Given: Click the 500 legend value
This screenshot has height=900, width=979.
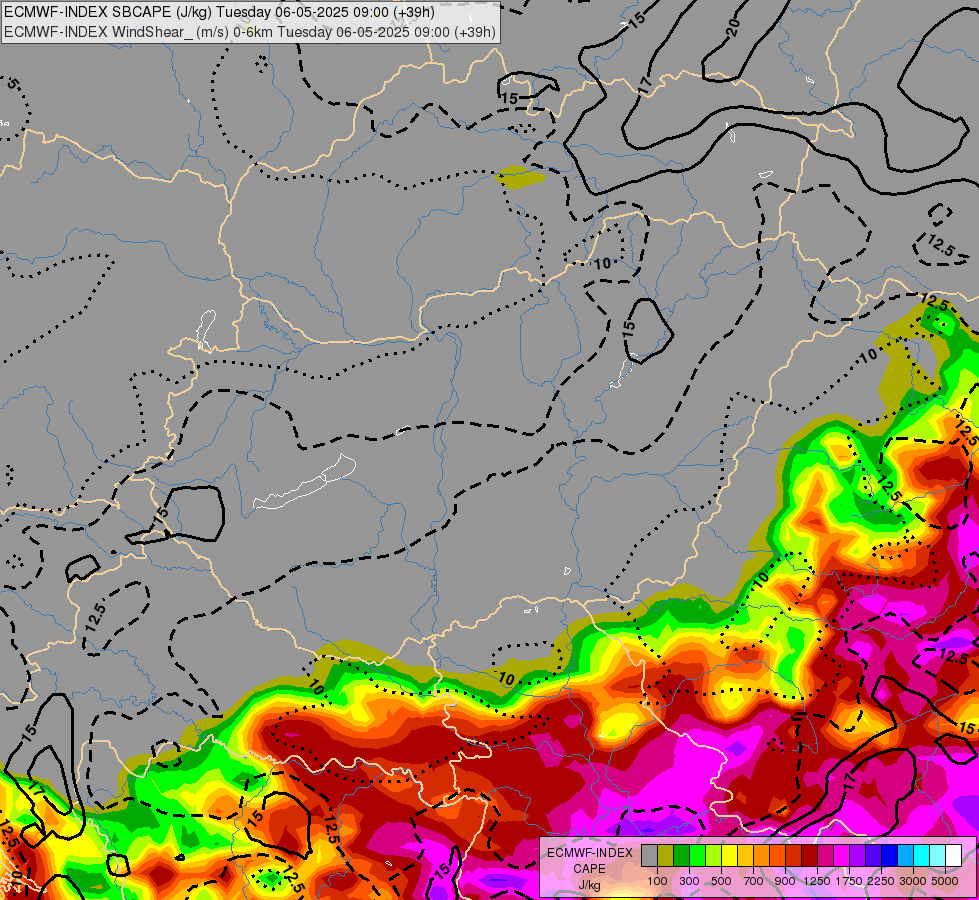Looking at the screenshot, I should point(721,881).
